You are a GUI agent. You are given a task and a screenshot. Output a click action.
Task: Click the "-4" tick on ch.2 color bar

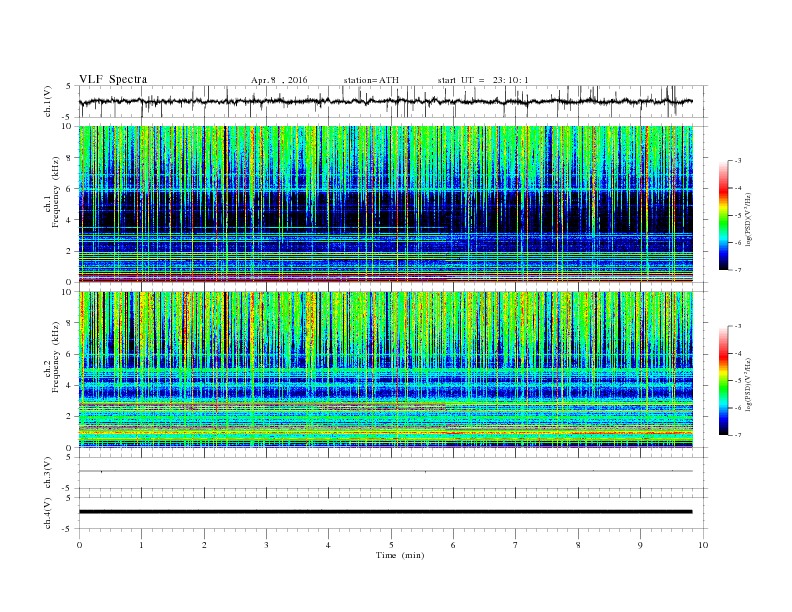pos(738,353)
